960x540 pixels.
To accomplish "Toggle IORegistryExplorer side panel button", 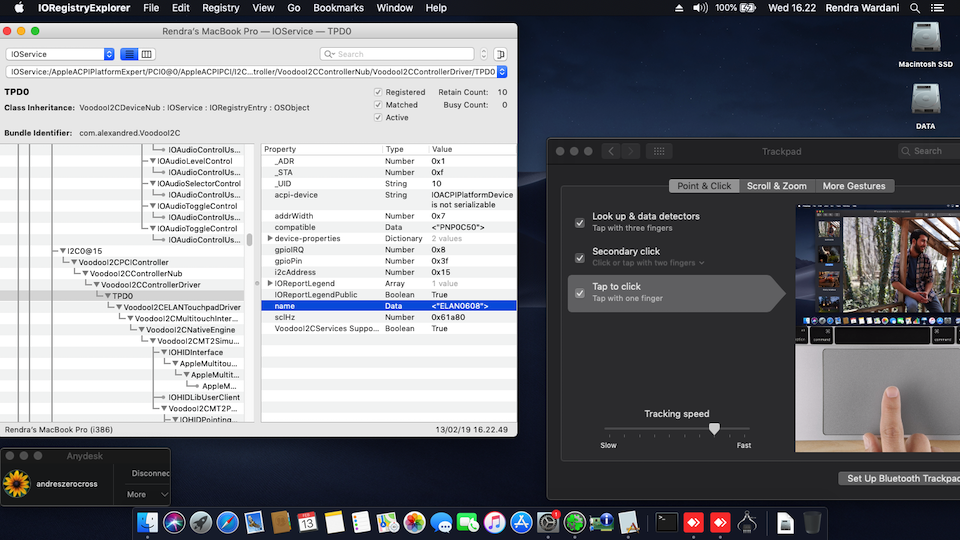I will 500,54.
